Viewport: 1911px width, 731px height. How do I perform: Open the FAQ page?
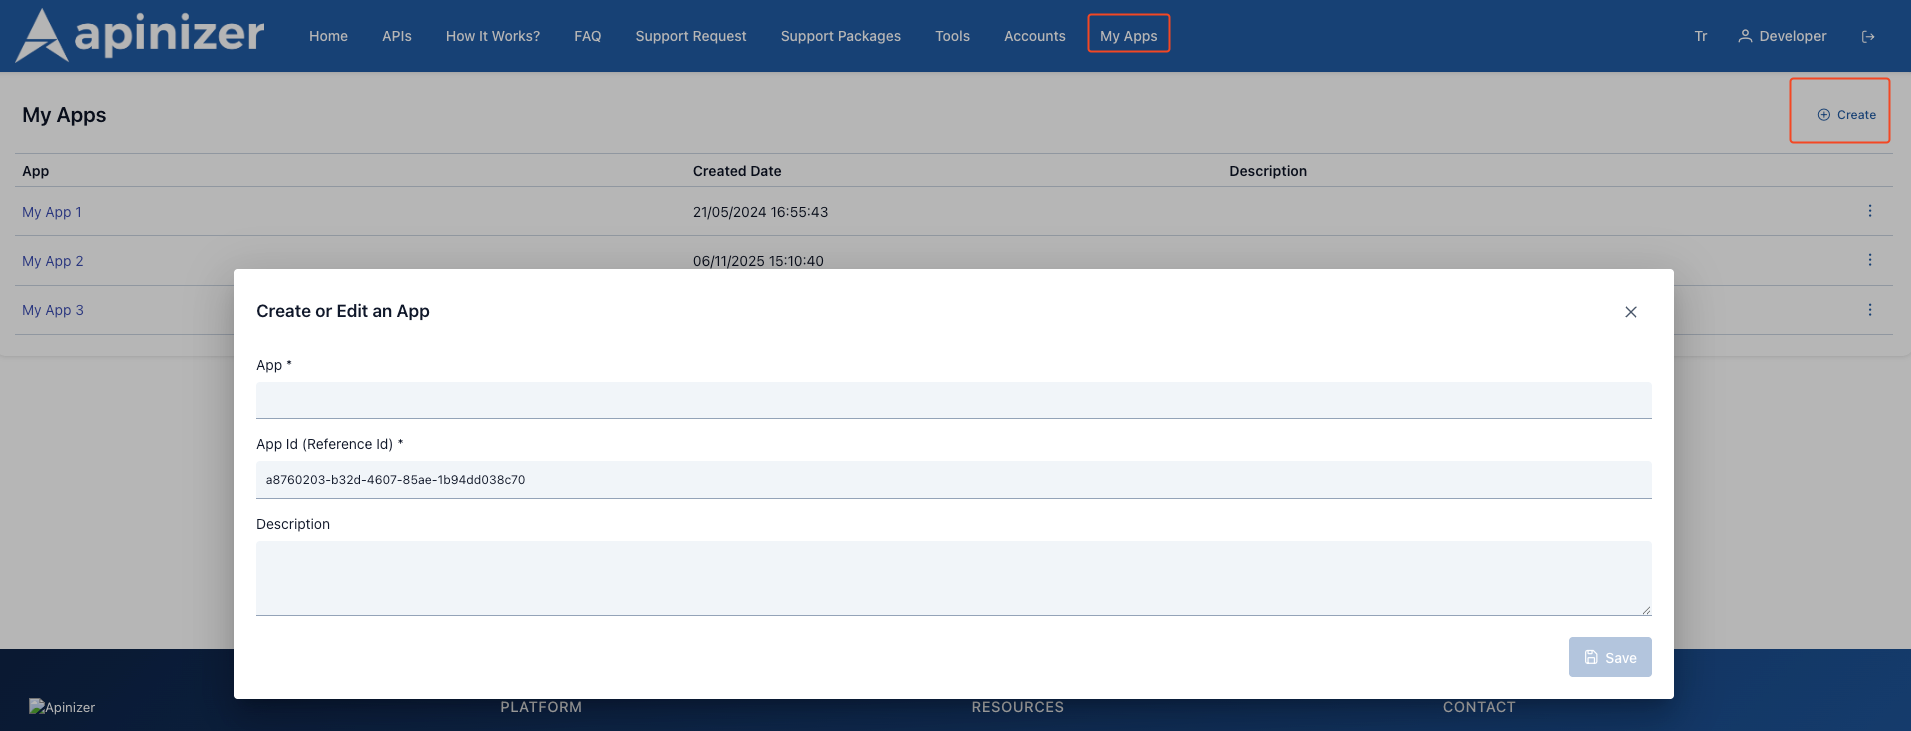coord(587,36)
